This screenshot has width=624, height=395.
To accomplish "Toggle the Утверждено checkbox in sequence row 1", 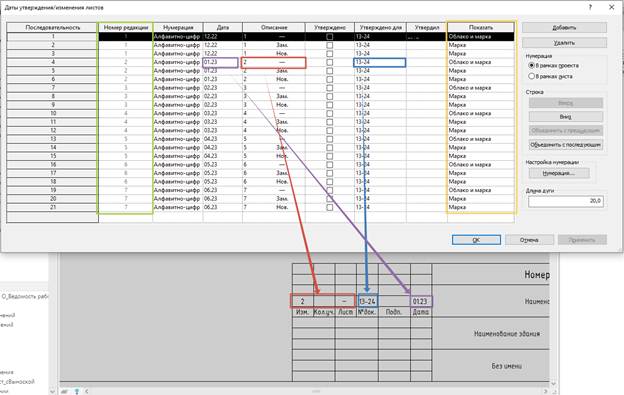I will tap(330, 37).
